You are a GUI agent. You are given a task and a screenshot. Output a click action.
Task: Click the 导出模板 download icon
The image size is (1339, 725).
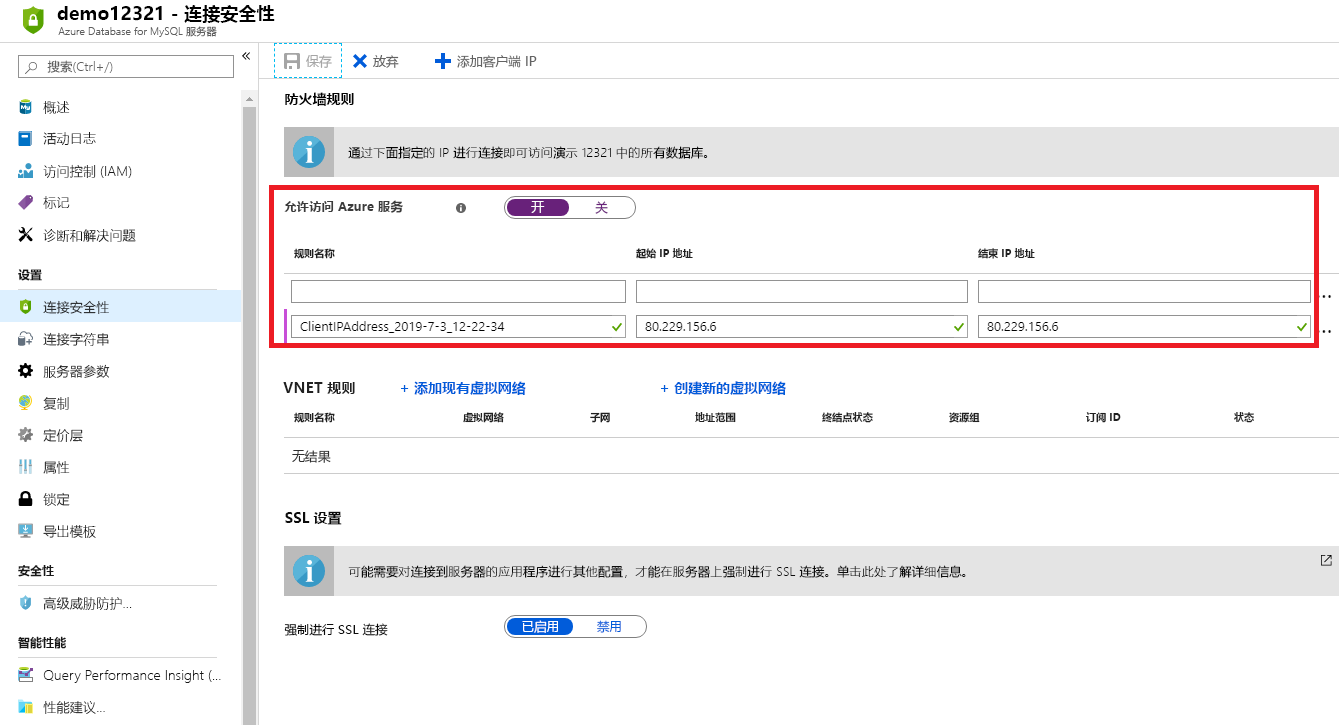tap(25, 531)
